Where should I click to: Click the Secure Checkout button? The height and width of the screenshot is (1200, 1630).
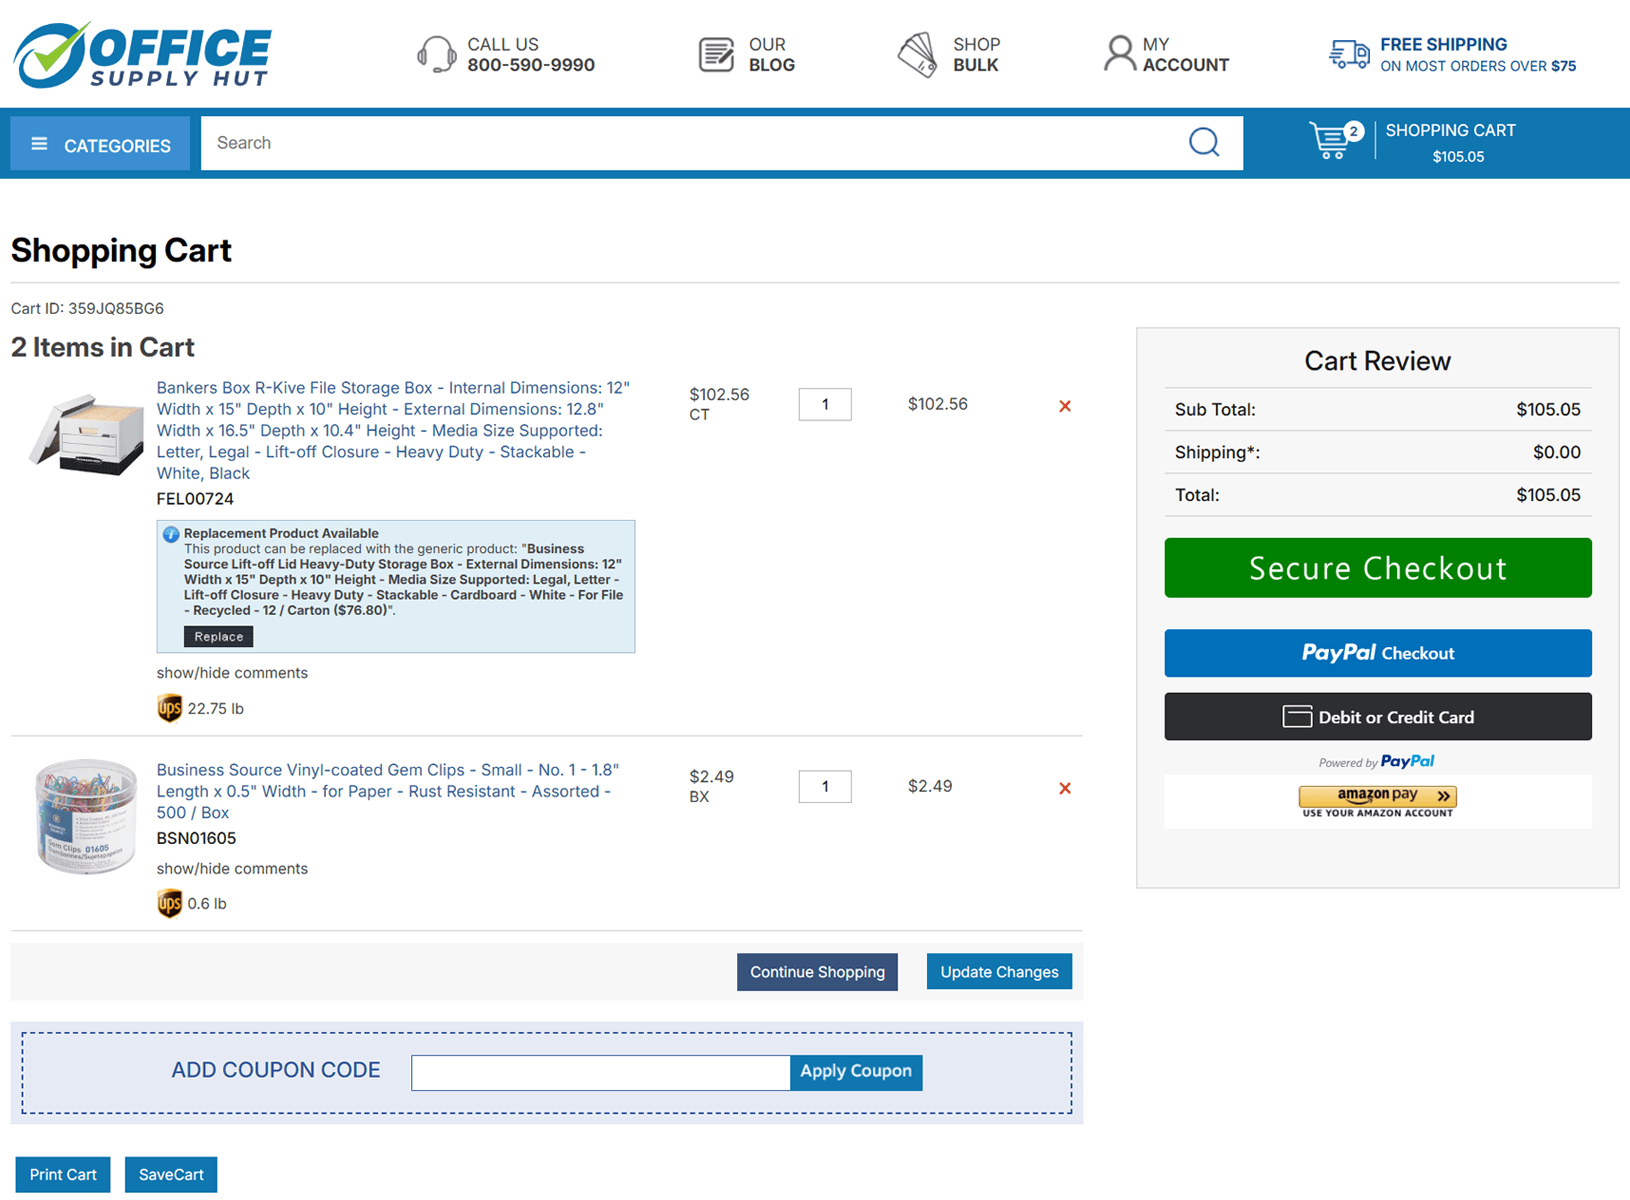click(1378, 568)
